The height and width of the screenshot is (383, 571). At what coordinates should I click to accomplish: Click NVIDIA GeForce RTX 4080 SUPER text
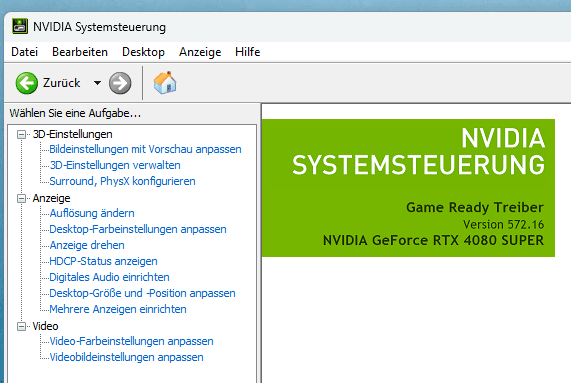click(433, 241)
